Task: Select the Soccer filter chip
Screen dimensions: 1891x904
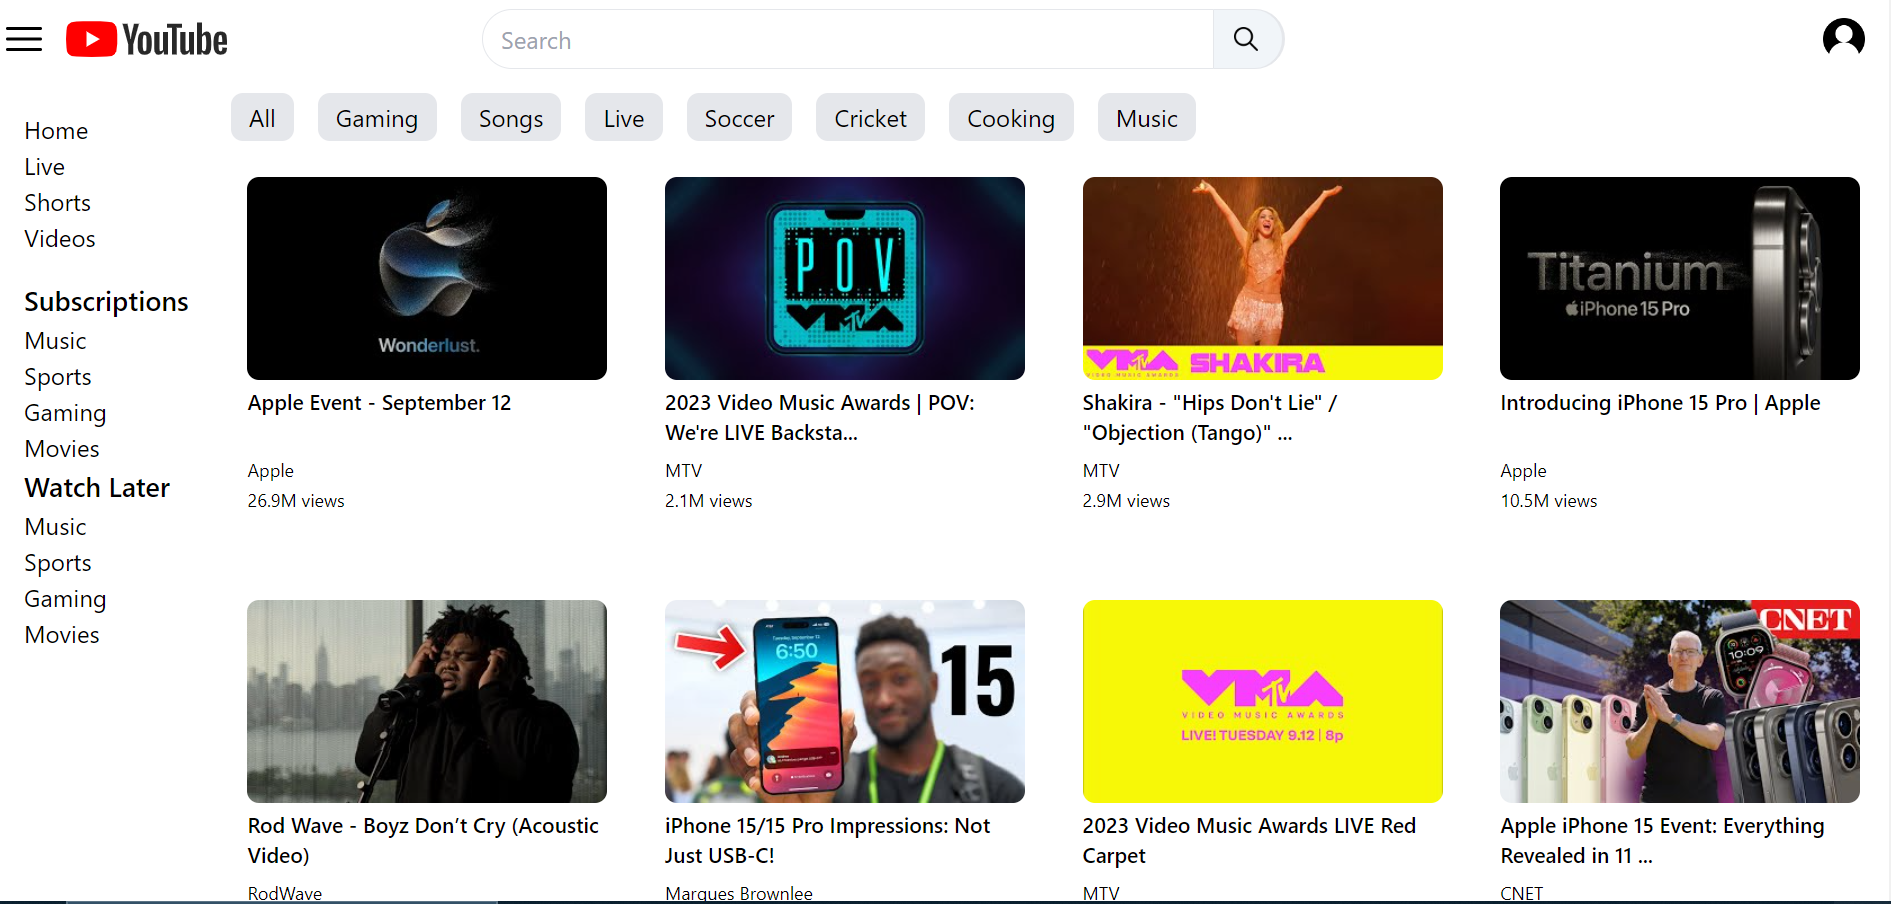Action: 739,118
